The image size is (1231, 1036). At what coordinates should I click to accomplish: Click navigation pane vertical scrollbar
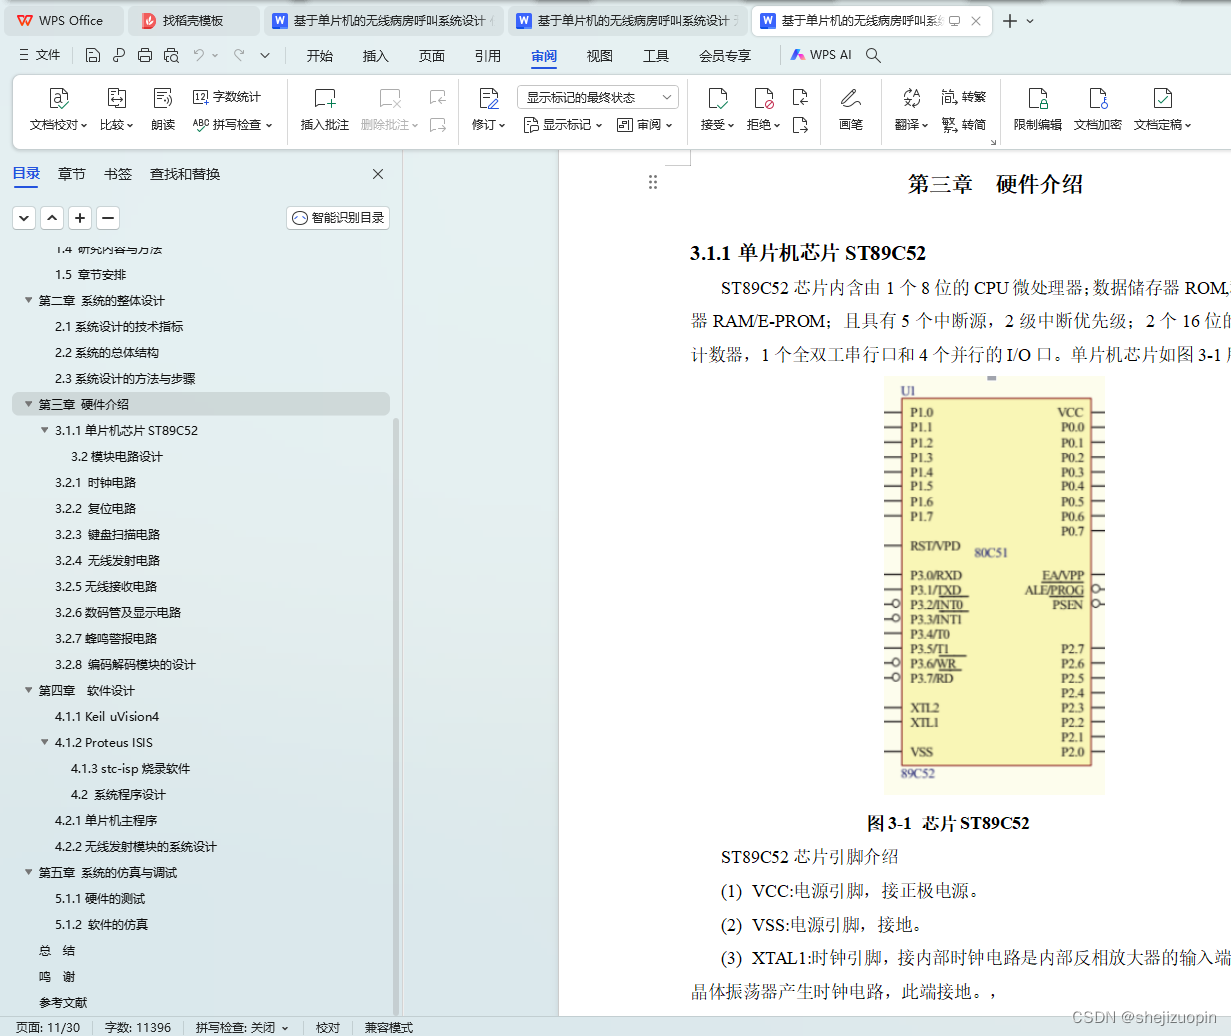point(396,716)
